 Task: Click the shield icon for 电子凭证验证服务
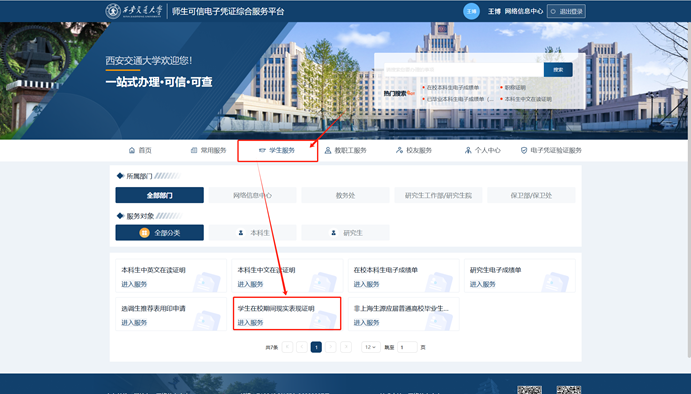pyautogui.click(x=524, y=150)
